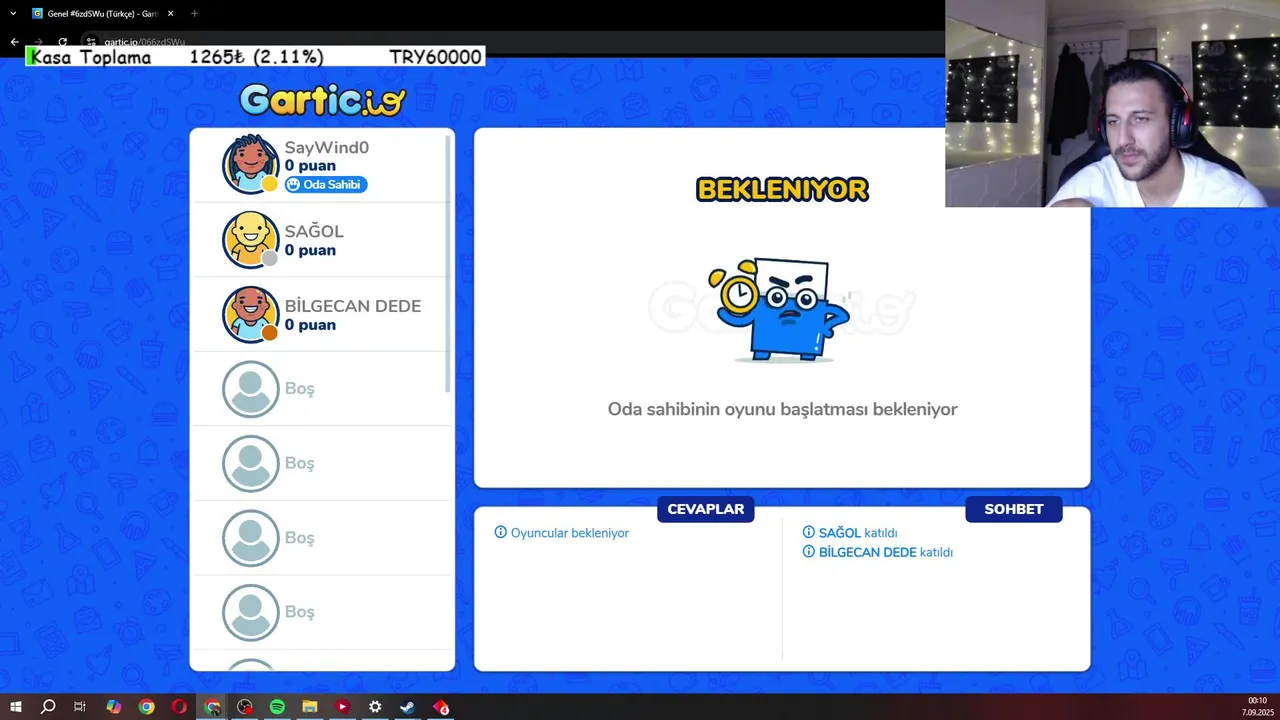This screenshot has height=720, width=1280.
Task: Open File Explorer from the taskbar
Action: point(310,707)
